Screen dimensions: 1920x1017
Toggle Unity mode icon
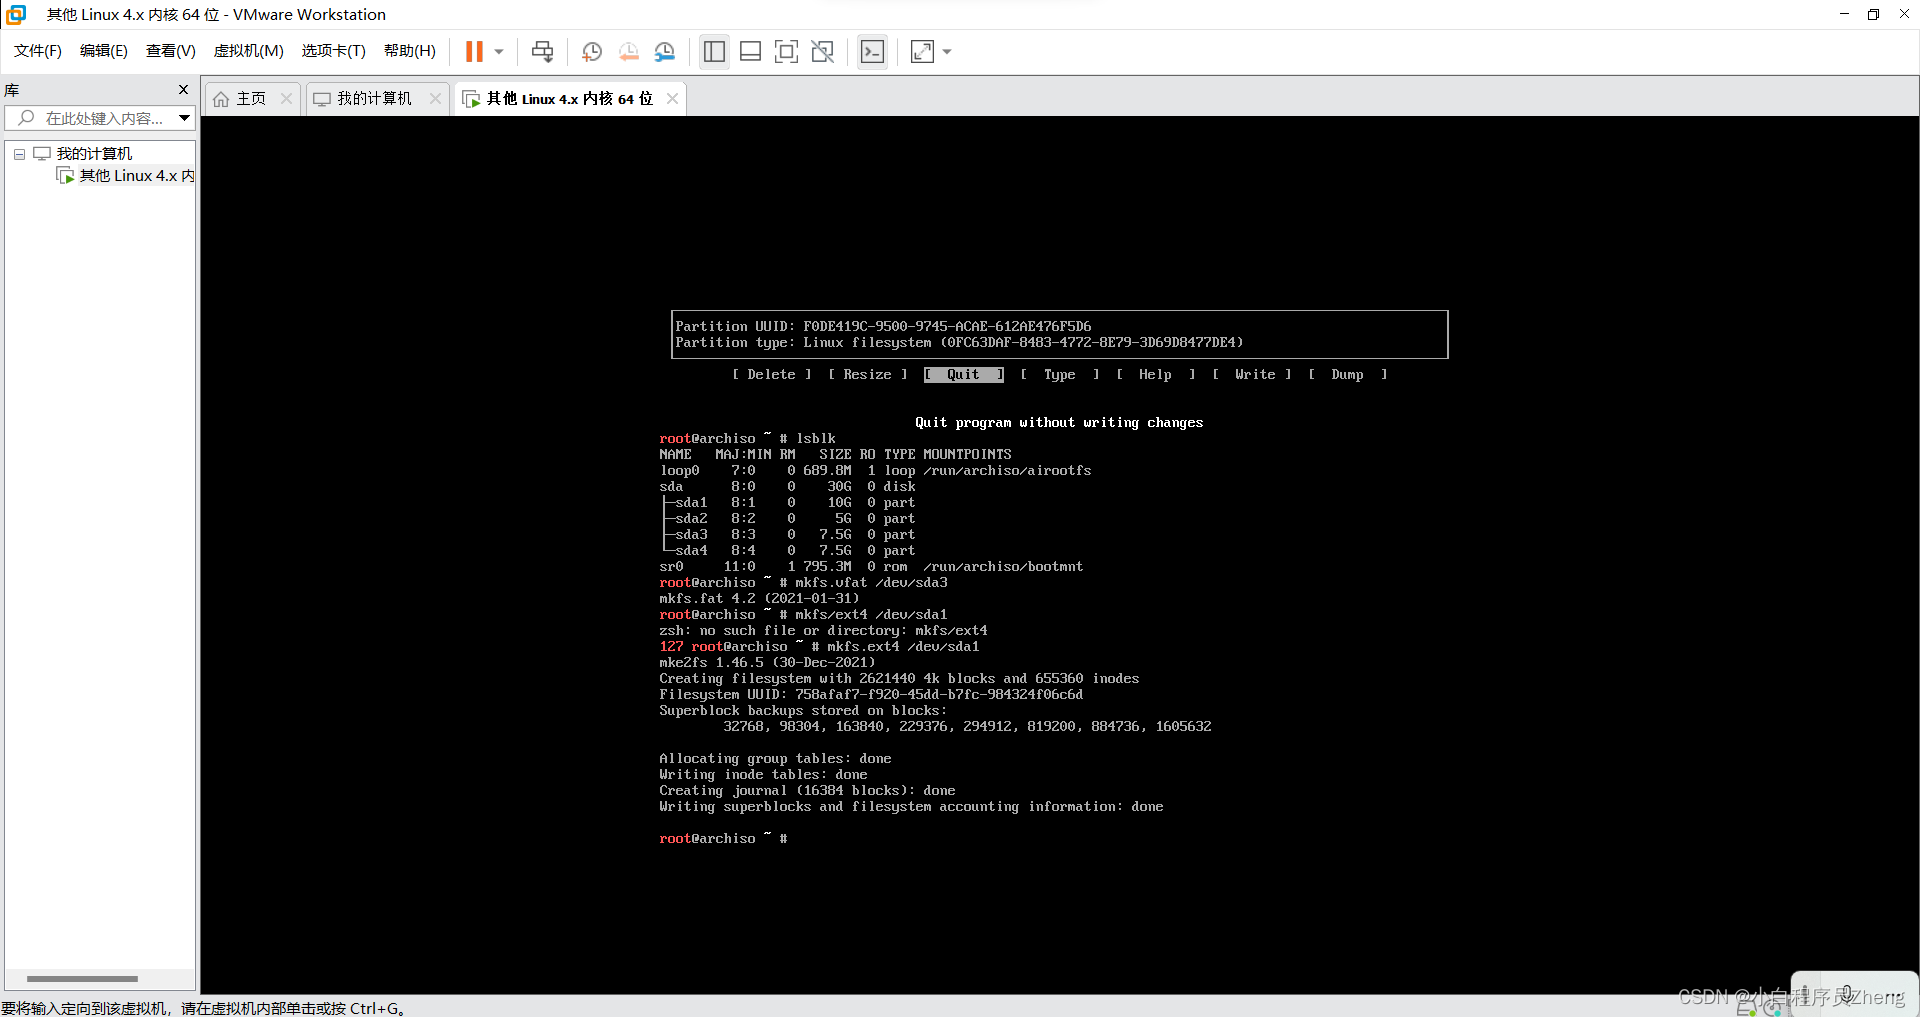pyautogui.click(x=823, y=51)
